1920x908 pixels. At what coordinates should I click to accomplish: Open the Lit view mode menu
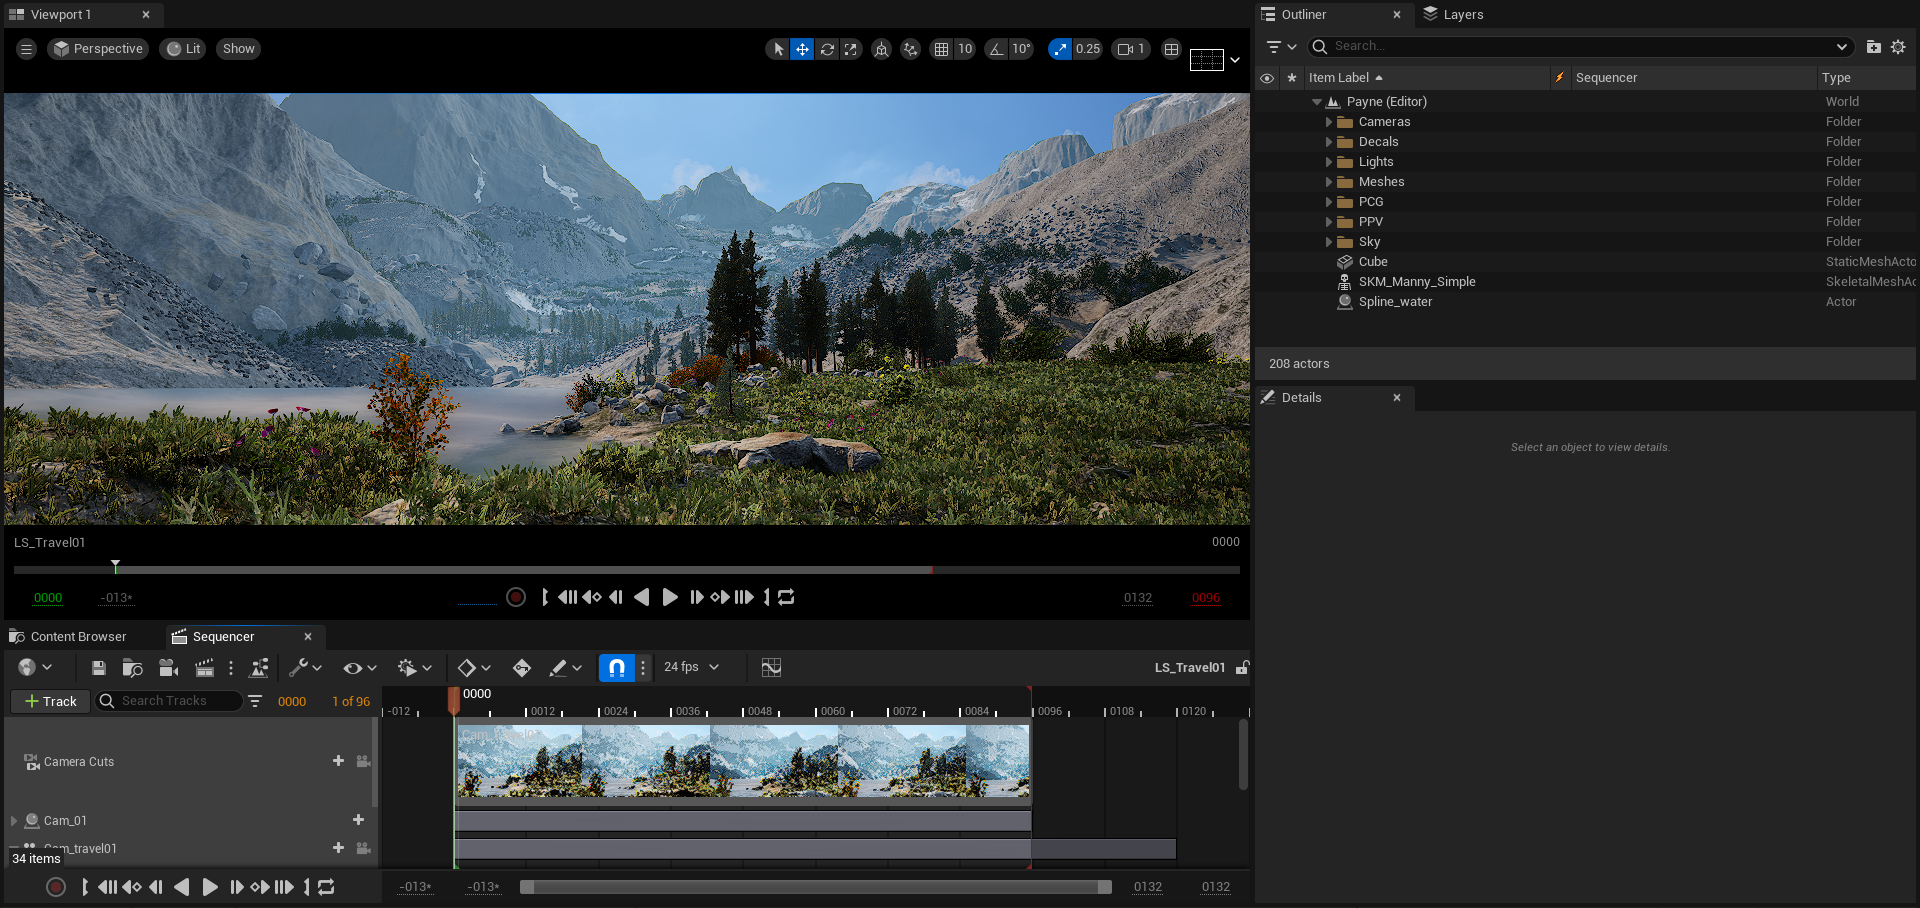coord(183,49)
